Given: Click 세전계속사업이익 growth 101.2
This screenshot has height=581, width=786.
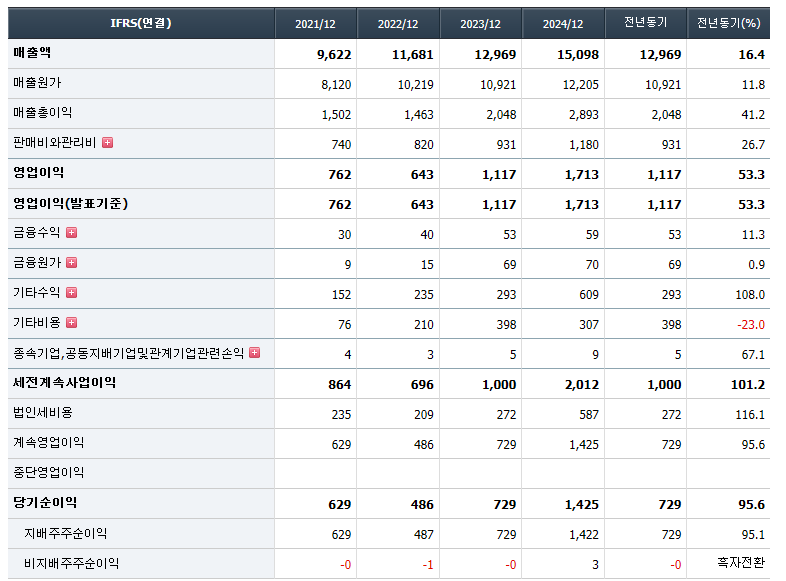Looking at the screenshot, I should (x=748, y=384).
